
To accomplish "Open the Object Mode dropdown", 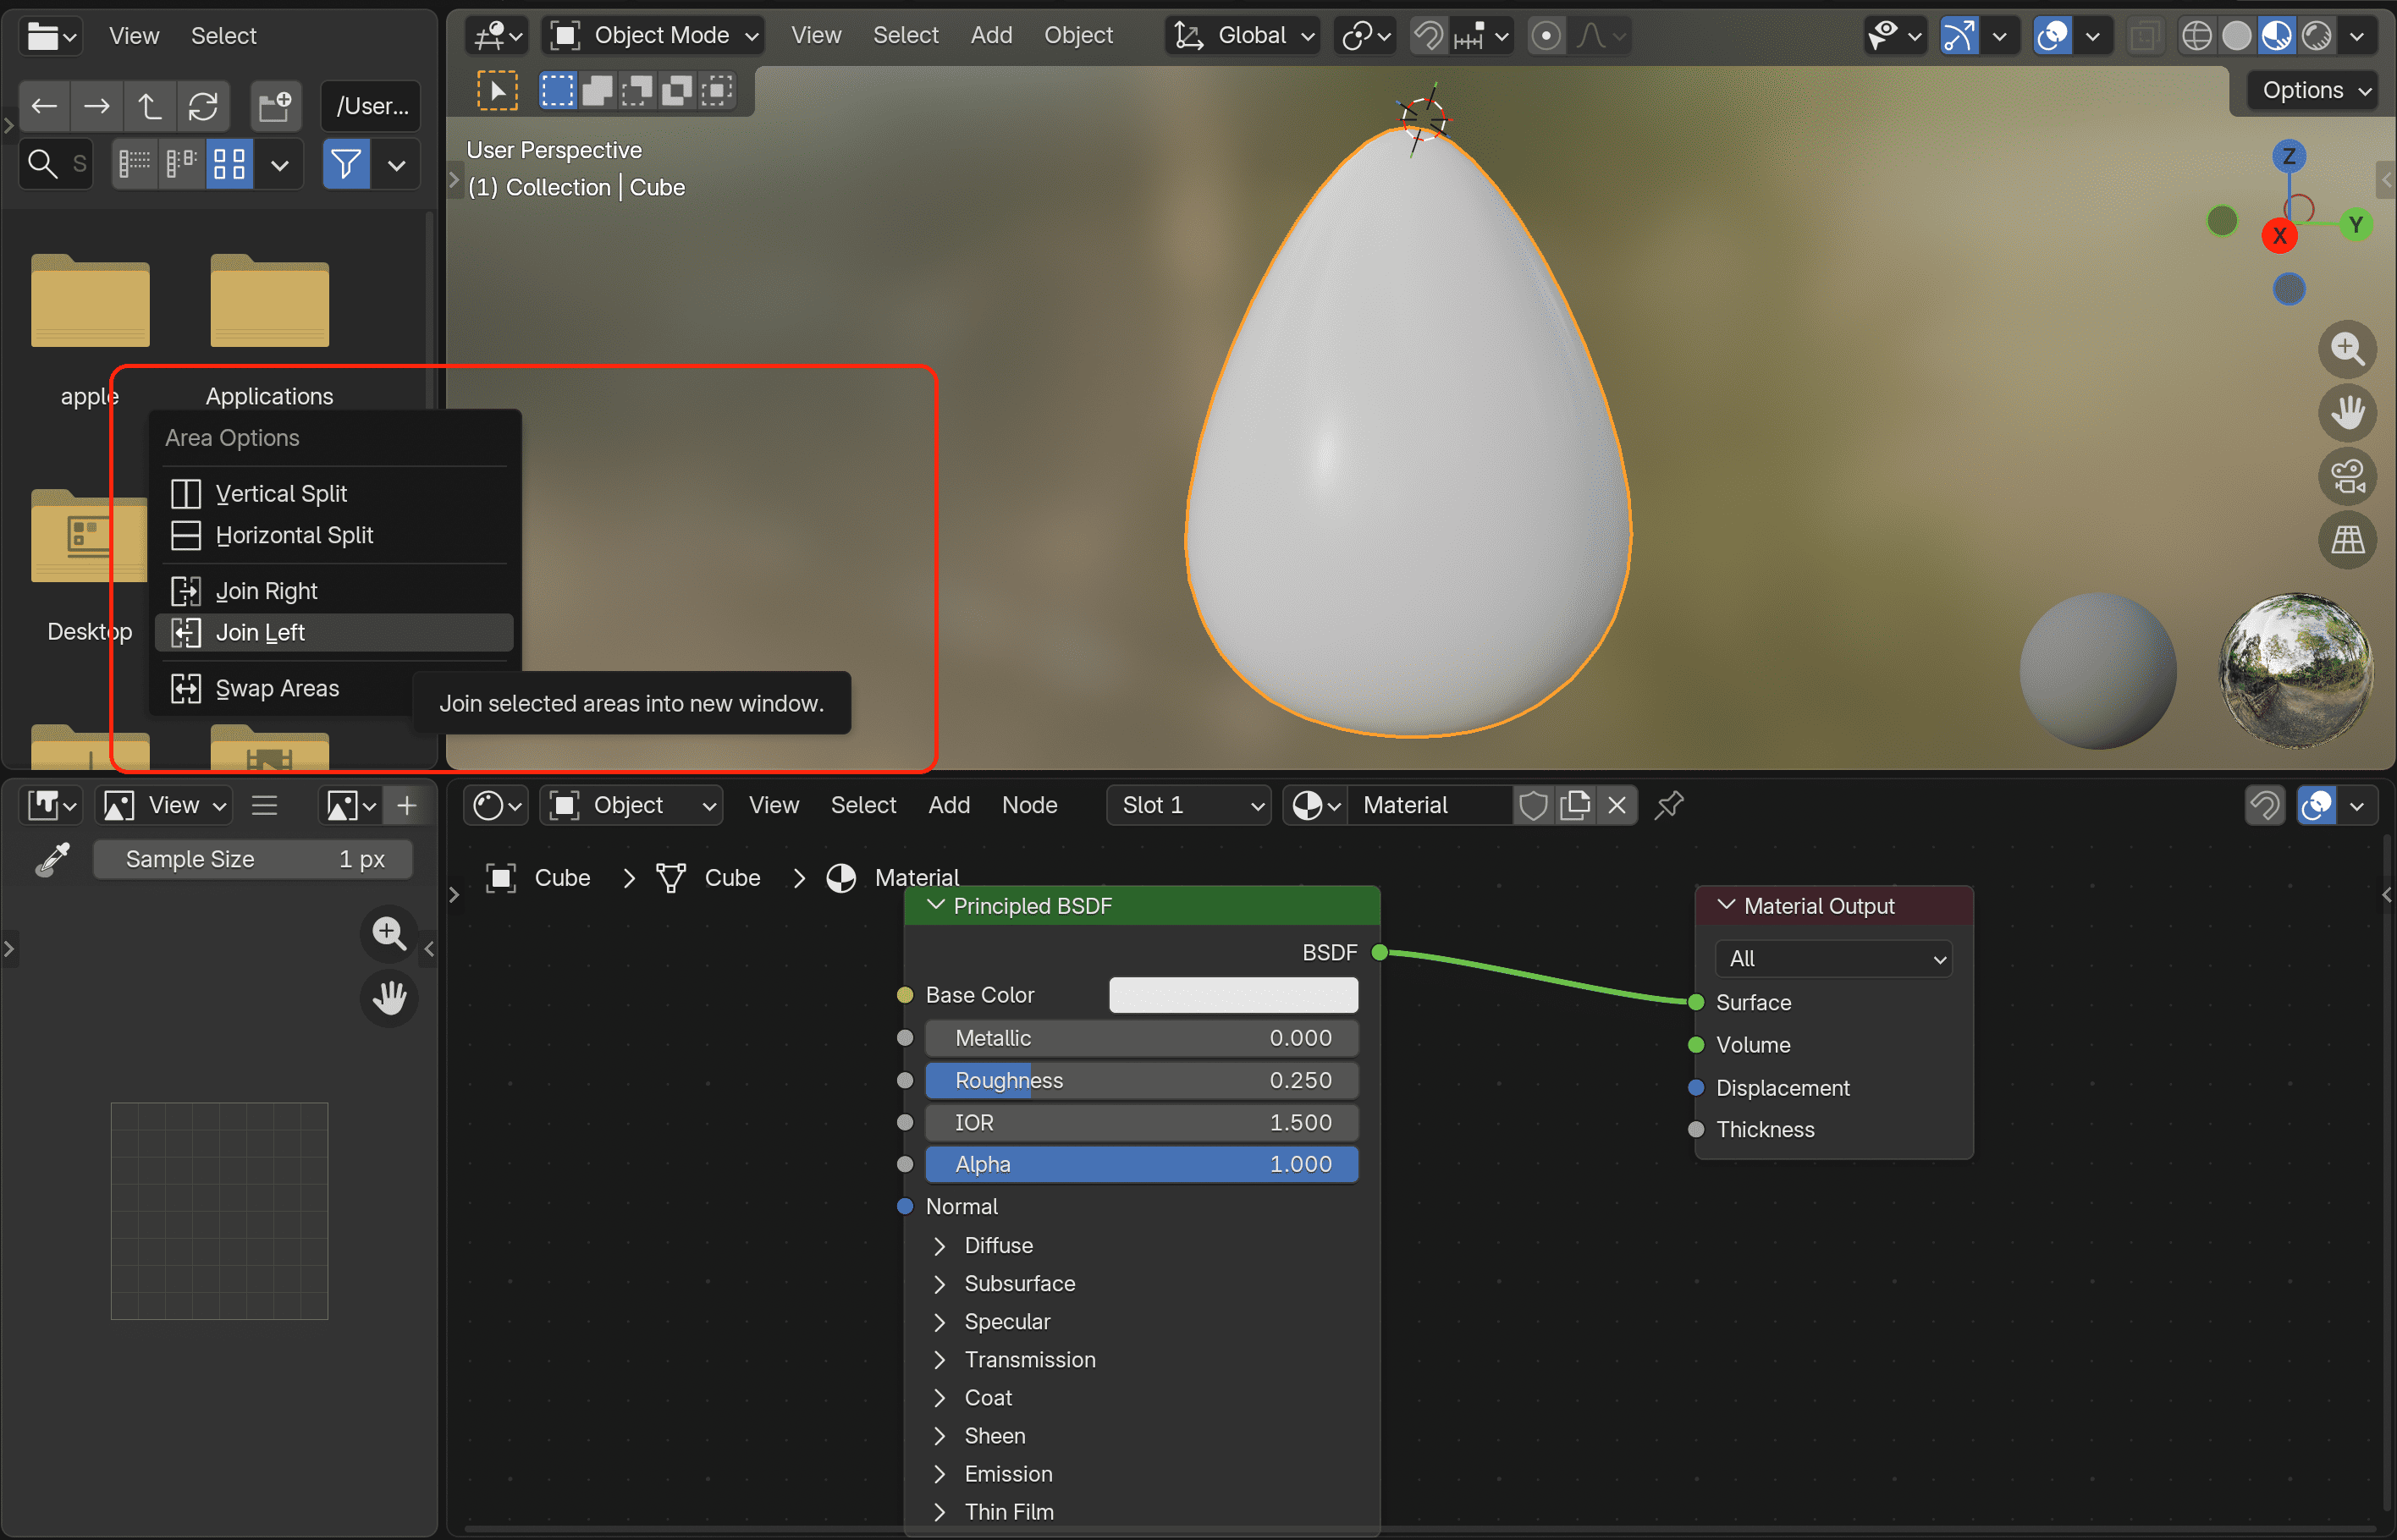I will 654,36.
